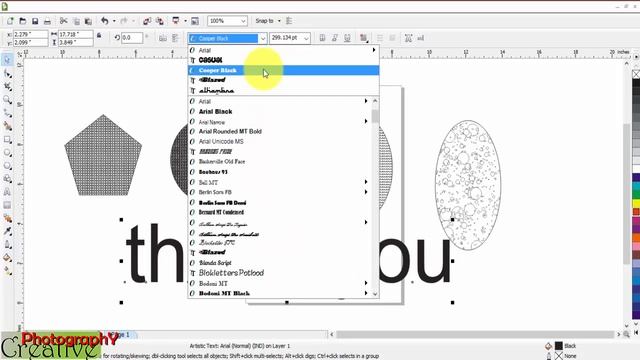This screenshot has height=360, width=640.
Task: Select the Polygon tool
Action: pyautogui.click(x=7, y=166)
